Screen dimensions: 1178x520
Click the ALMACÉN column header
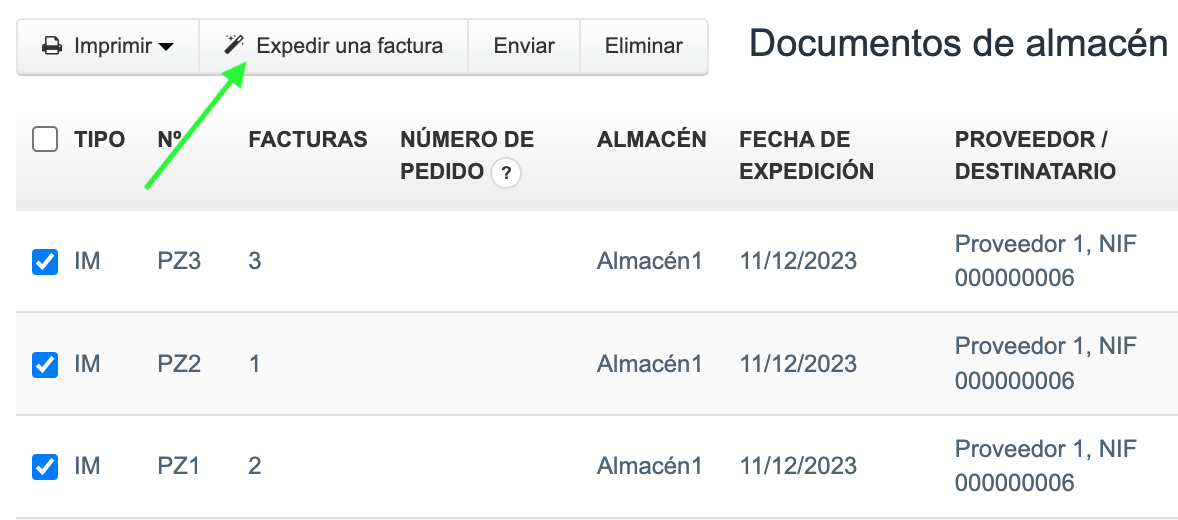click(652, 140)
